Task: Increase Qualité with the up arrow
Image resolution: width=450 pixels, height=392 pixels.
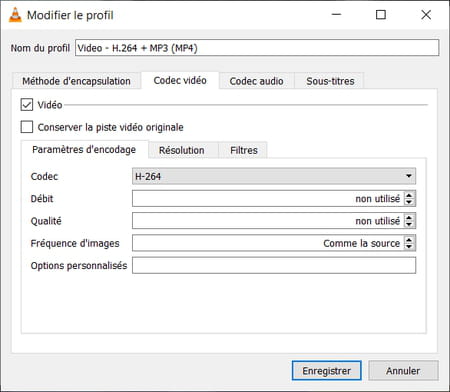Action: [x=409, y=217]
